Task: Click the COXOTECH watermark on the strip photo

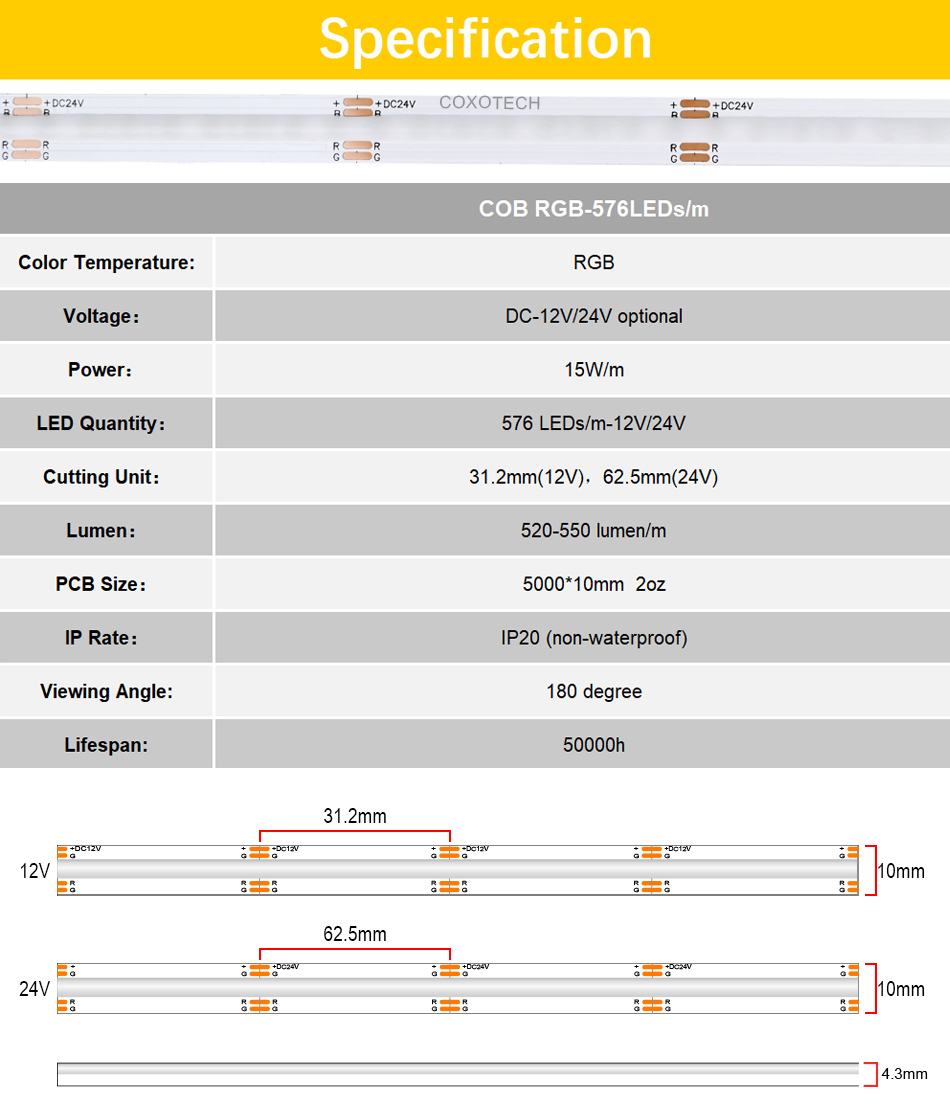Action: 489,103
